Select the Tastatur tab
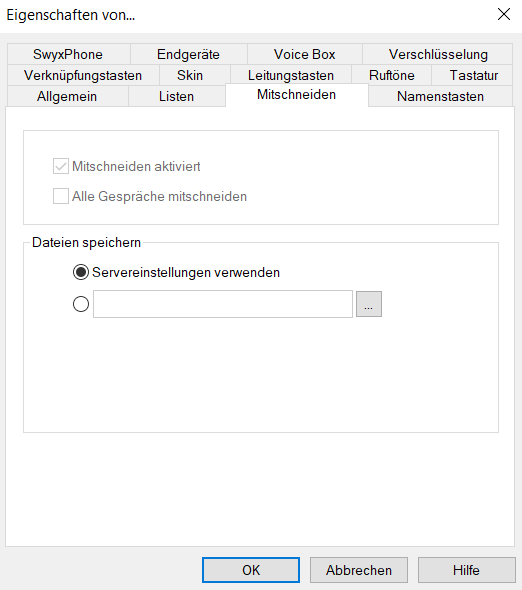Viewport: 522px width, 590px height. click(x=473, y=75)
